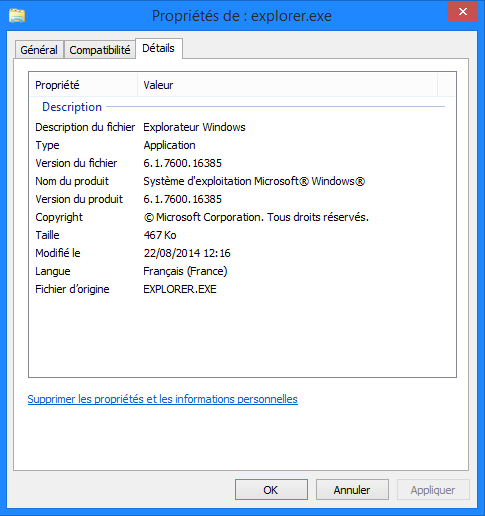485x516 pixels.
Task: Select the Type property row
Action: 242,145
